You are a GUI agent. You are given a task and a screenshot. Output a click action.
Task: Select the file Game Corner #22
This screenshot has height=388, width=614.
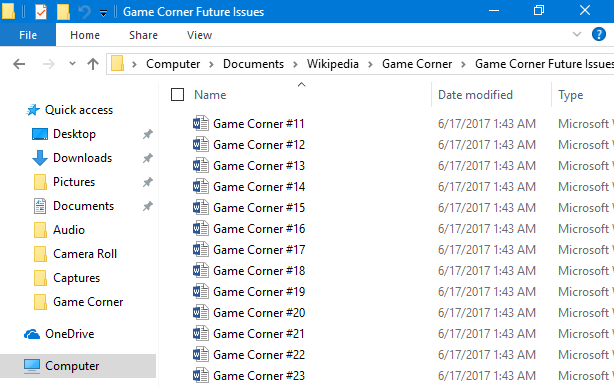click(x=259, y=355)
